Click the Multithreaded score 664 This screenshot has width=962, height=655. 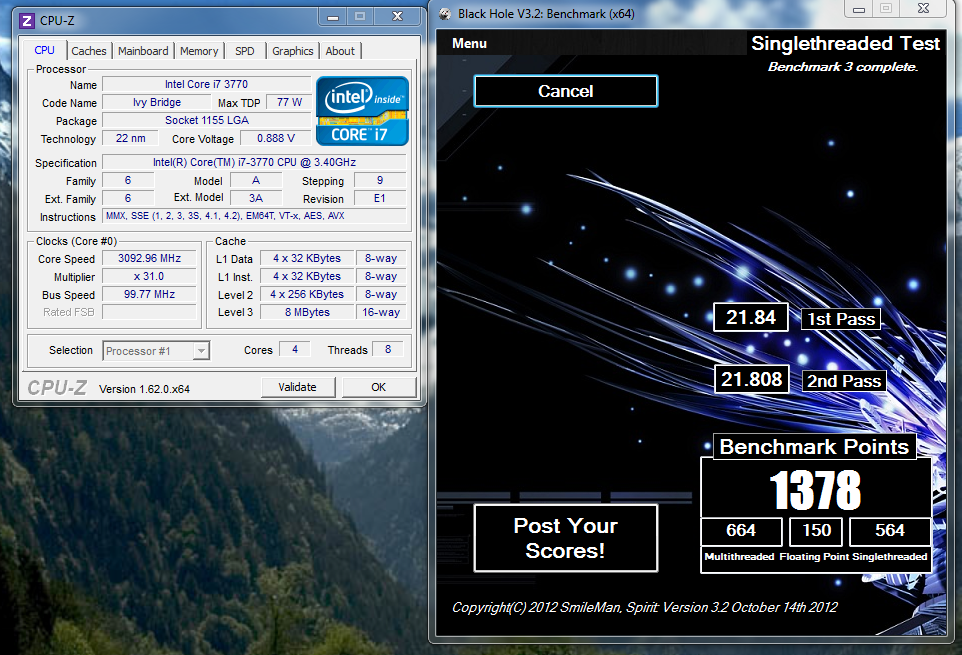tap(741, 531)
